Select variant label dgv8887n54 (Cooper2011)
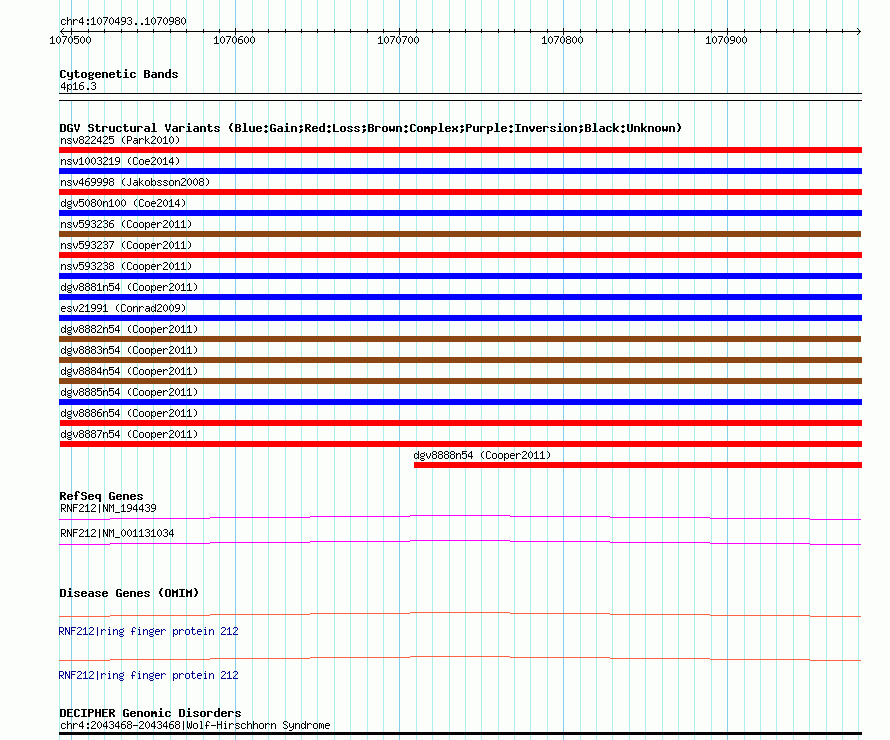The image size is (890, 740). [x=129, y=434]
